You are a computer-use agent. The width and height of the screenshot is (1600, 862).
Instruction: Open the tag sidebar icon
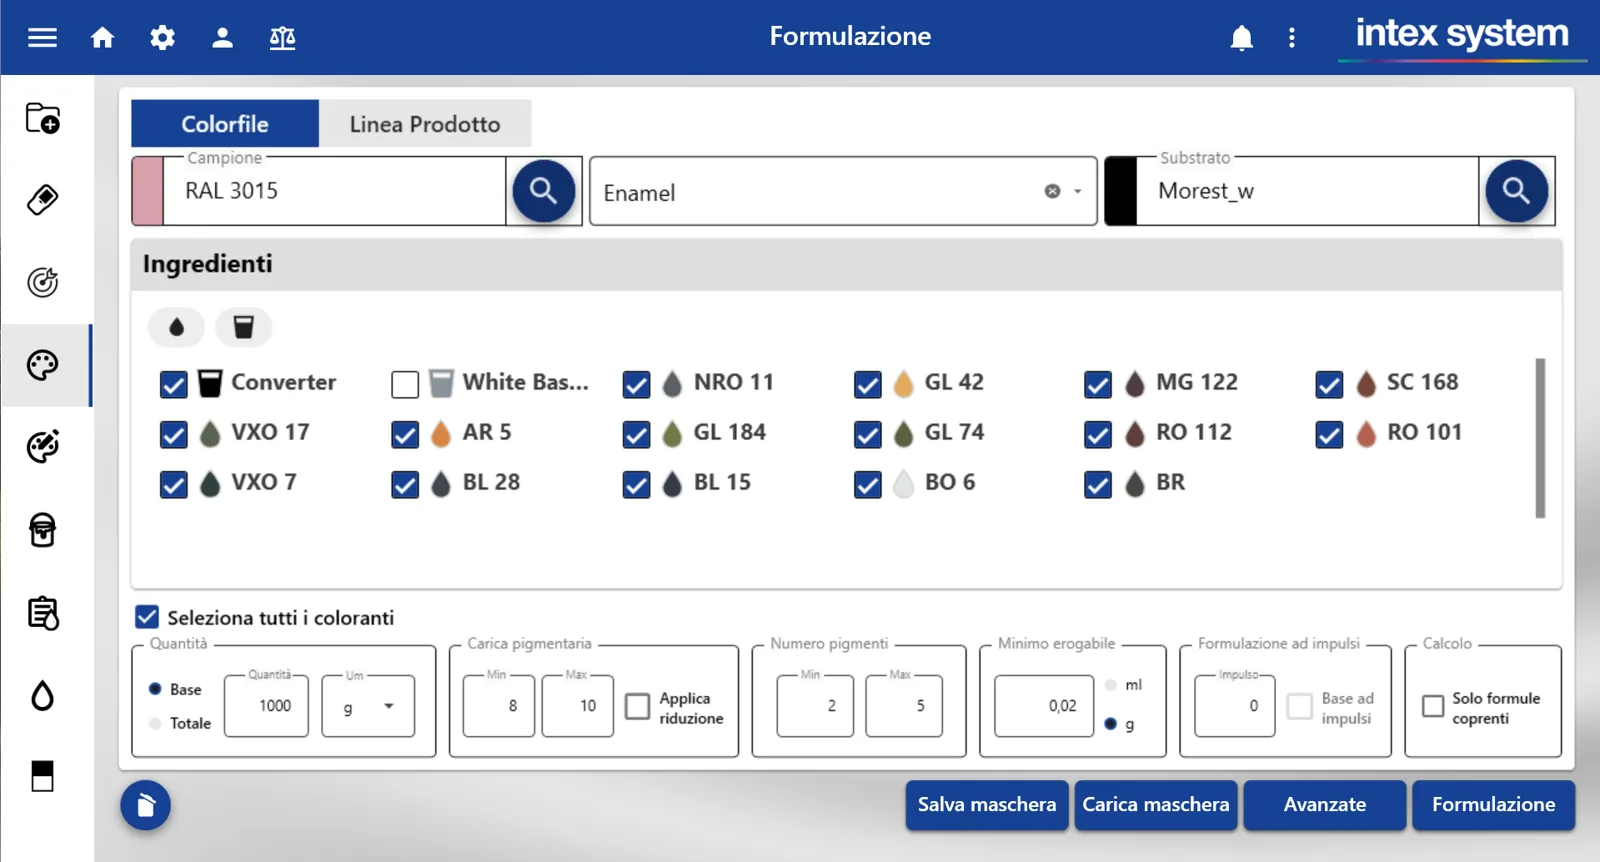(x=43, y=200)
